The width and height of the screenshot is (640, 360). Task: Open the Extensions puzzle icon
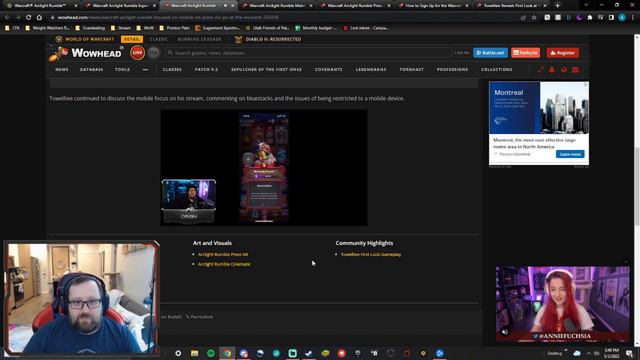590,18
